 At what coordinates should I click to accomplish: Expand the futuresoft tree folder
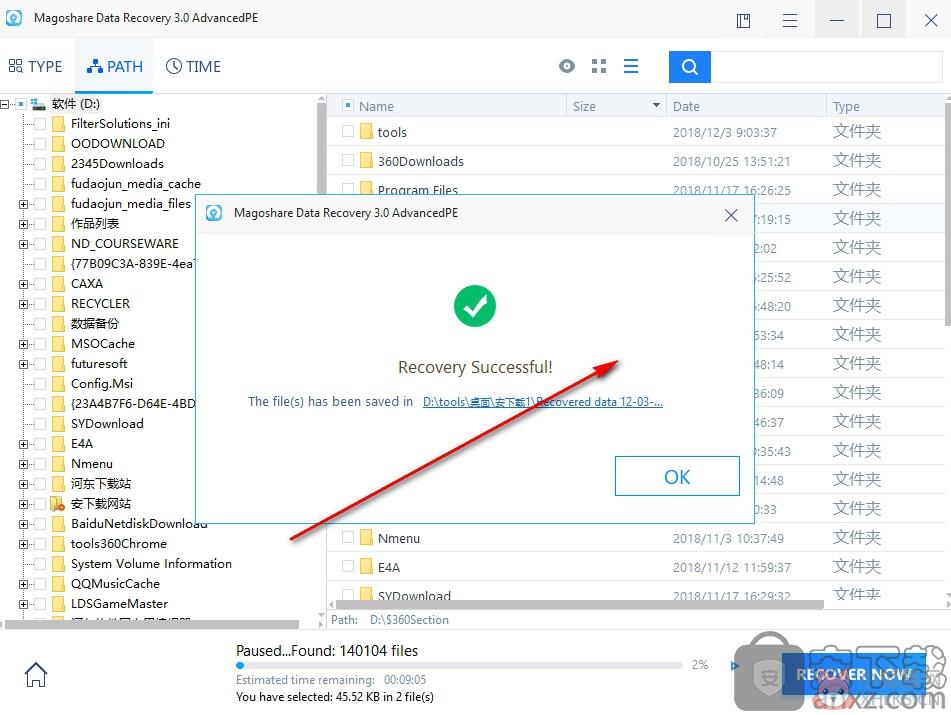(x=23, y=364)
